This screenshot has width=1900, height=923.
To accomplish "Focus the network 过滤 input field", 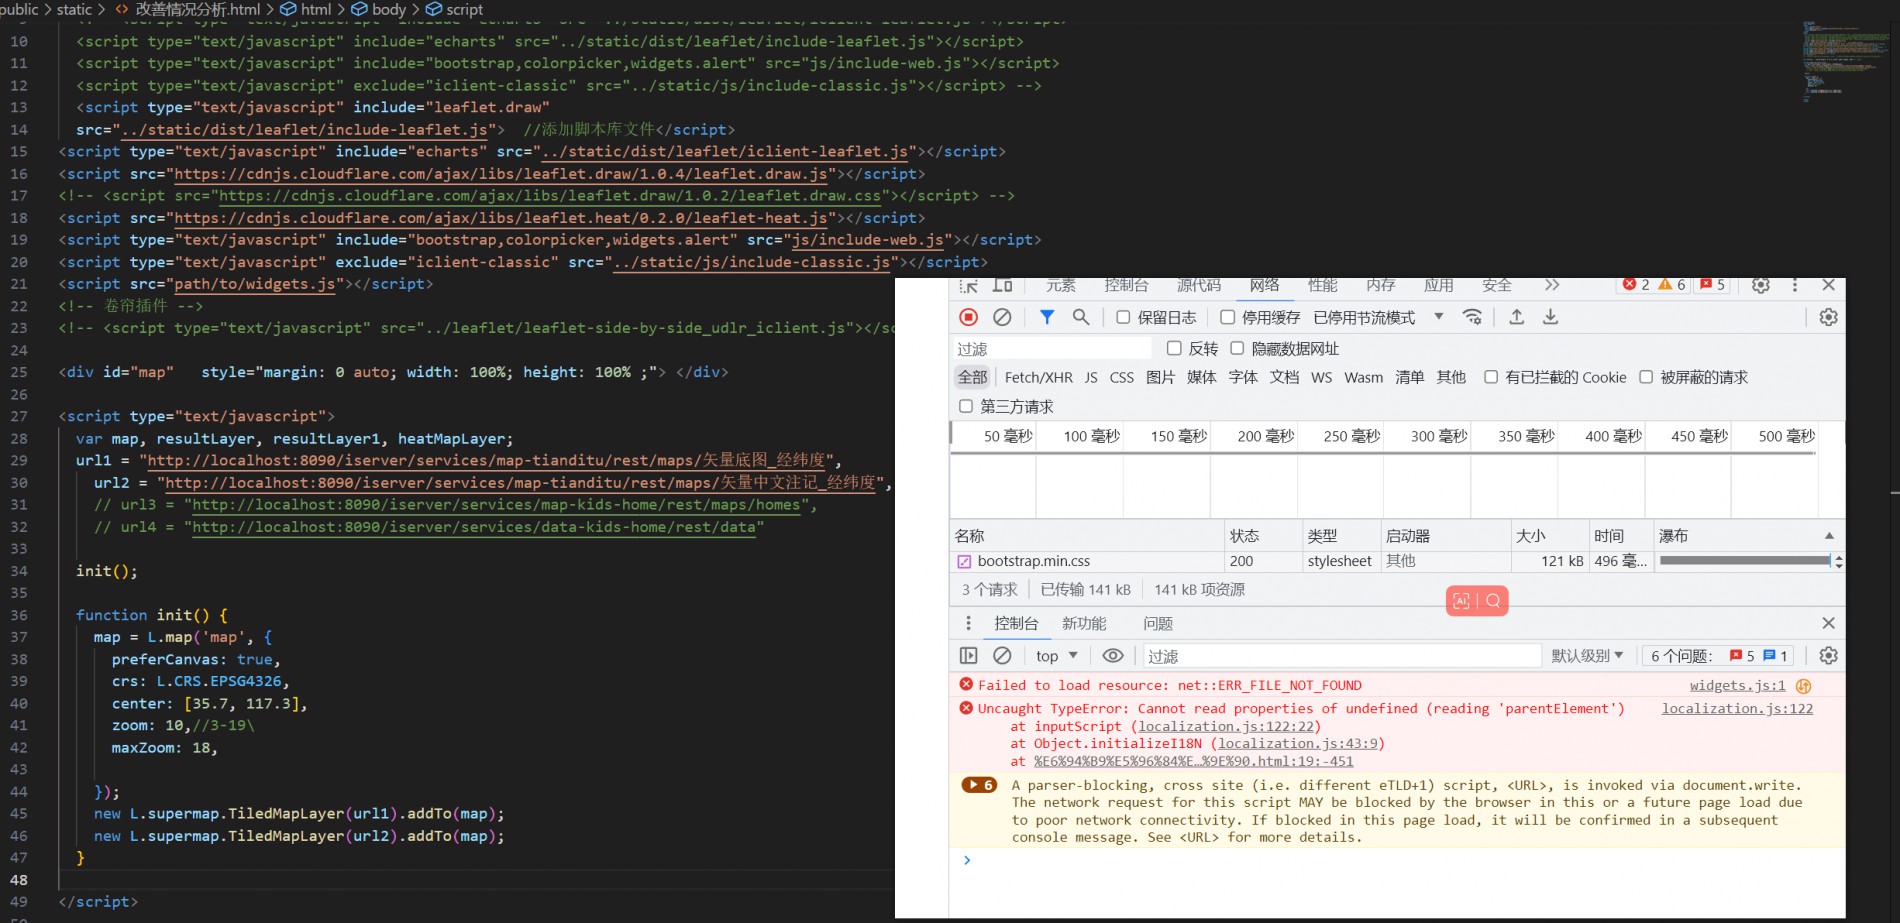I will (x=1052, y=348).
